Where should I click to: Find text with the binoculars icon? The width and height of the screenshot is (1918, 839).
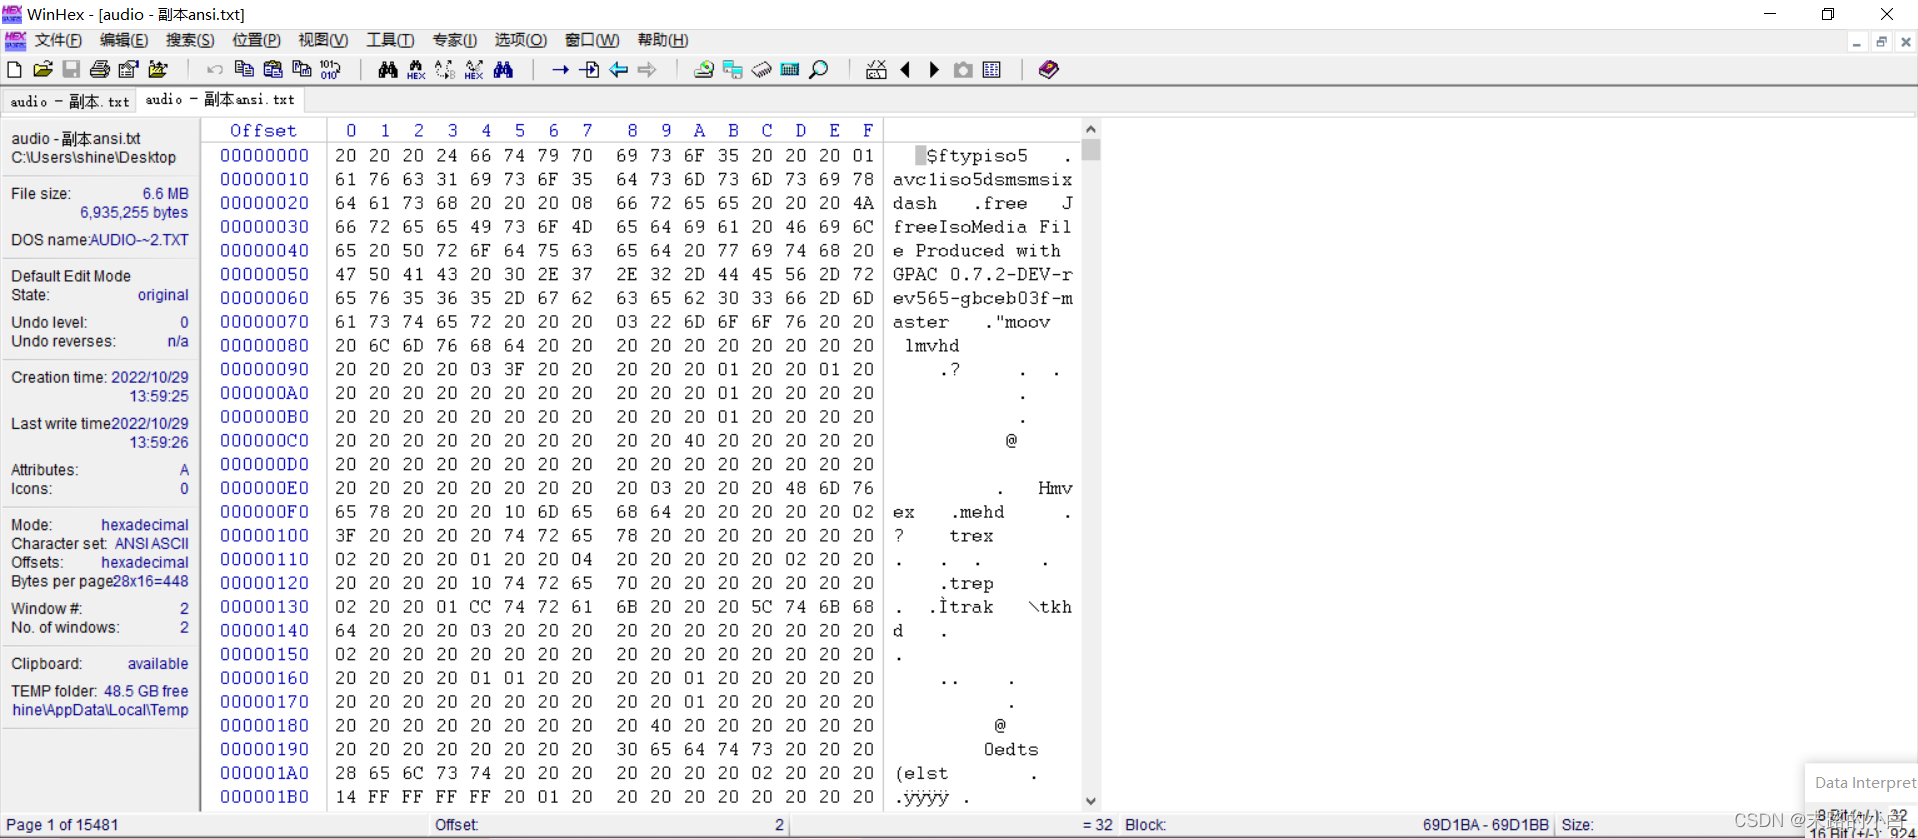click(x=388, y=69)
